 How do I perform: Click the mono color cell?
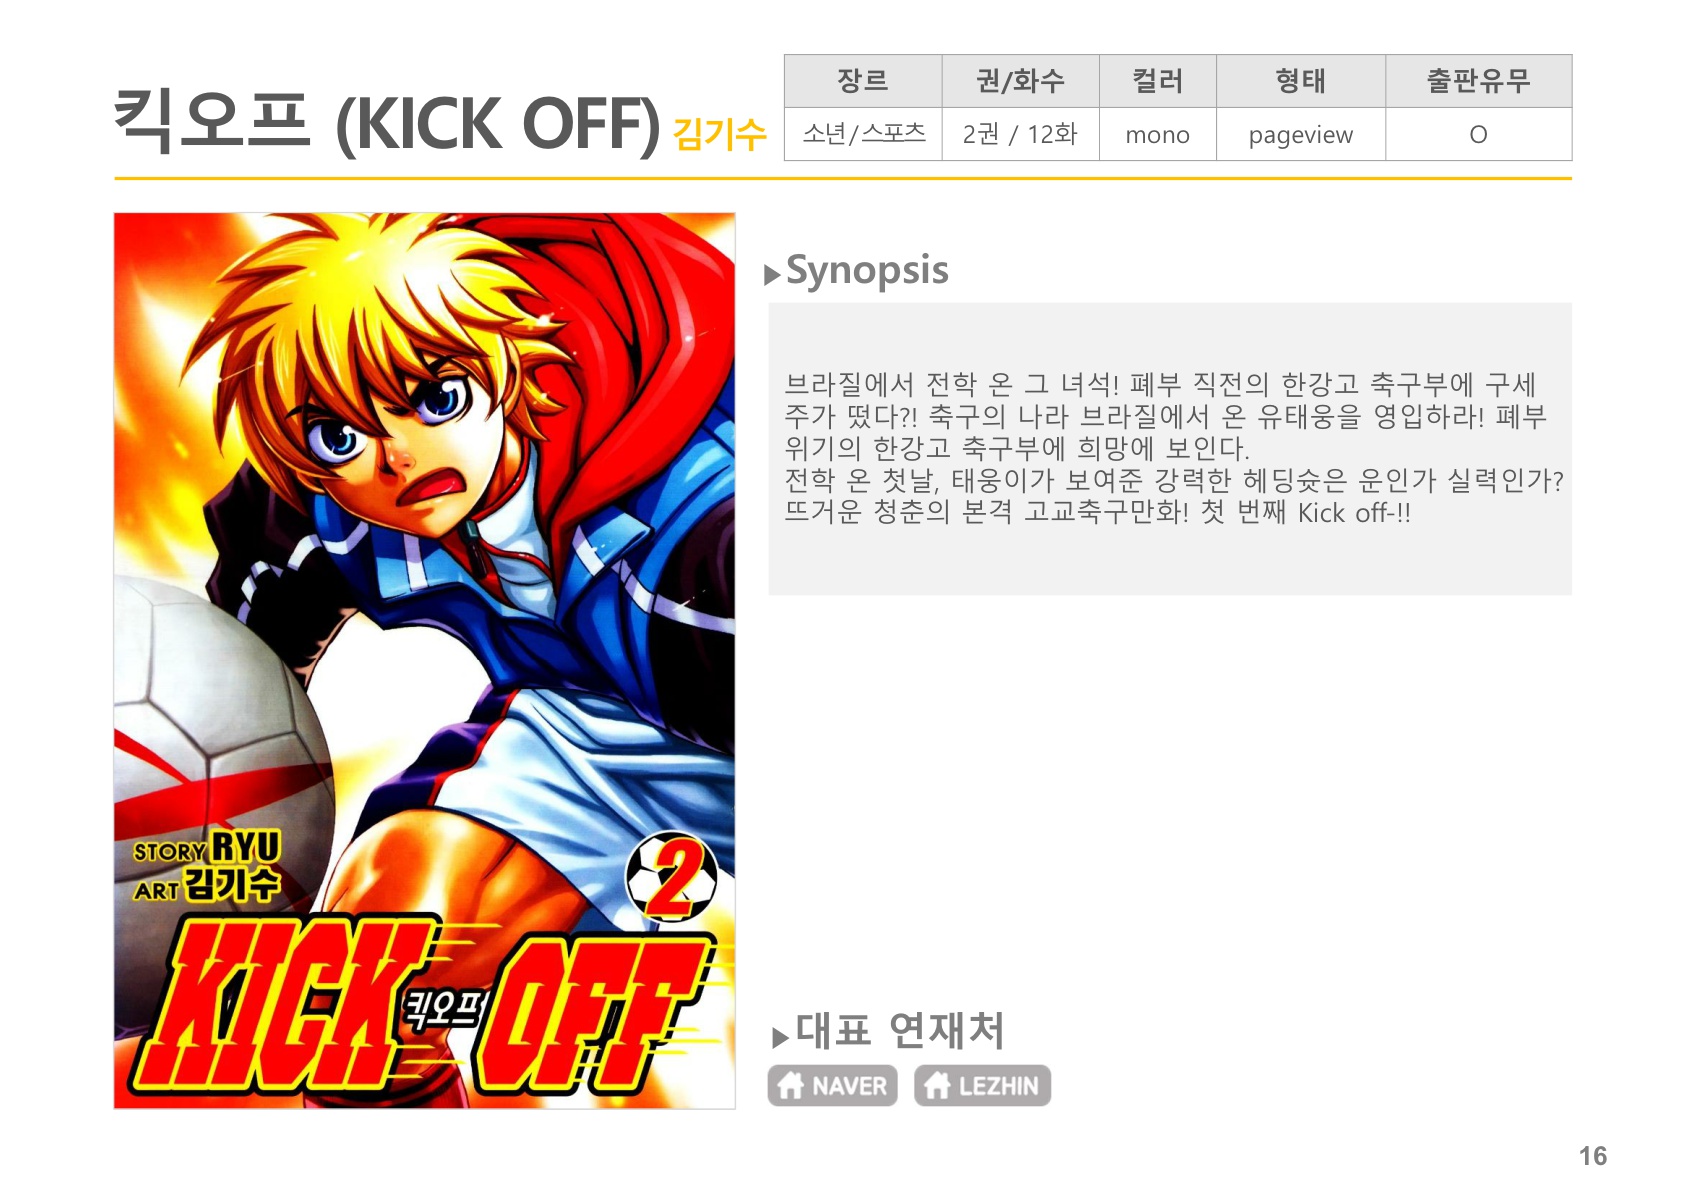click(1158, 134)
